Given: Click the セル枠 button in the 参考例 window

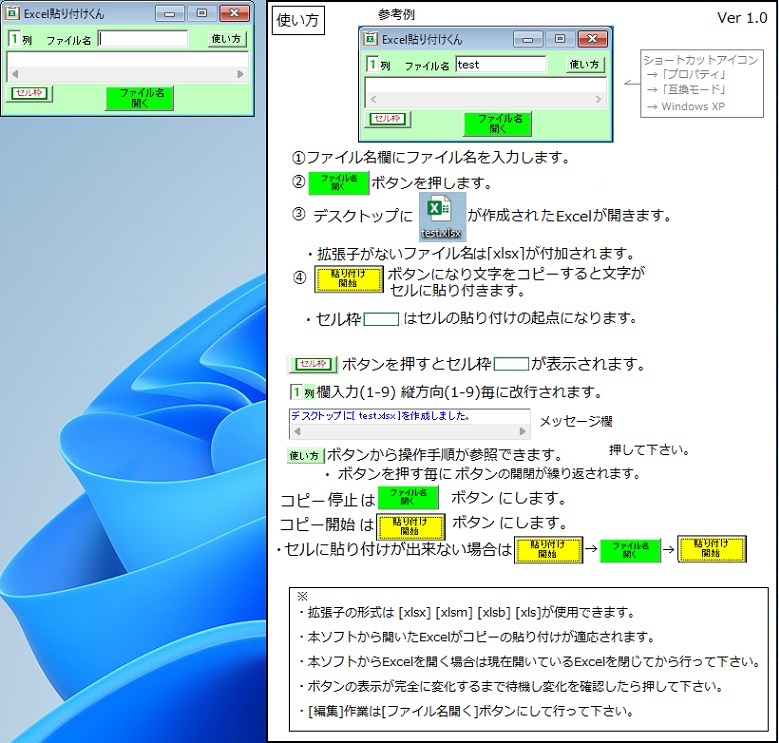Looking at the screenshot, I should (x=388, y=118).
